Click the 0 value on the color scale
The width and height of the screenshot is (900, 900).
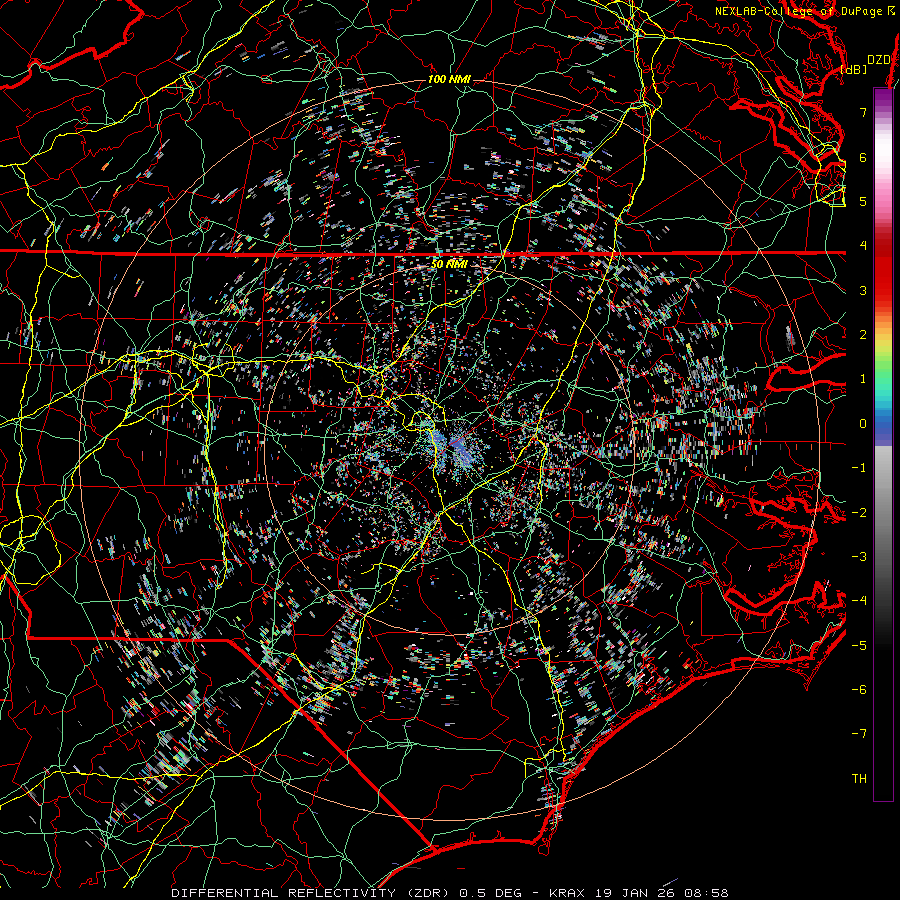[x=863, y=424]
